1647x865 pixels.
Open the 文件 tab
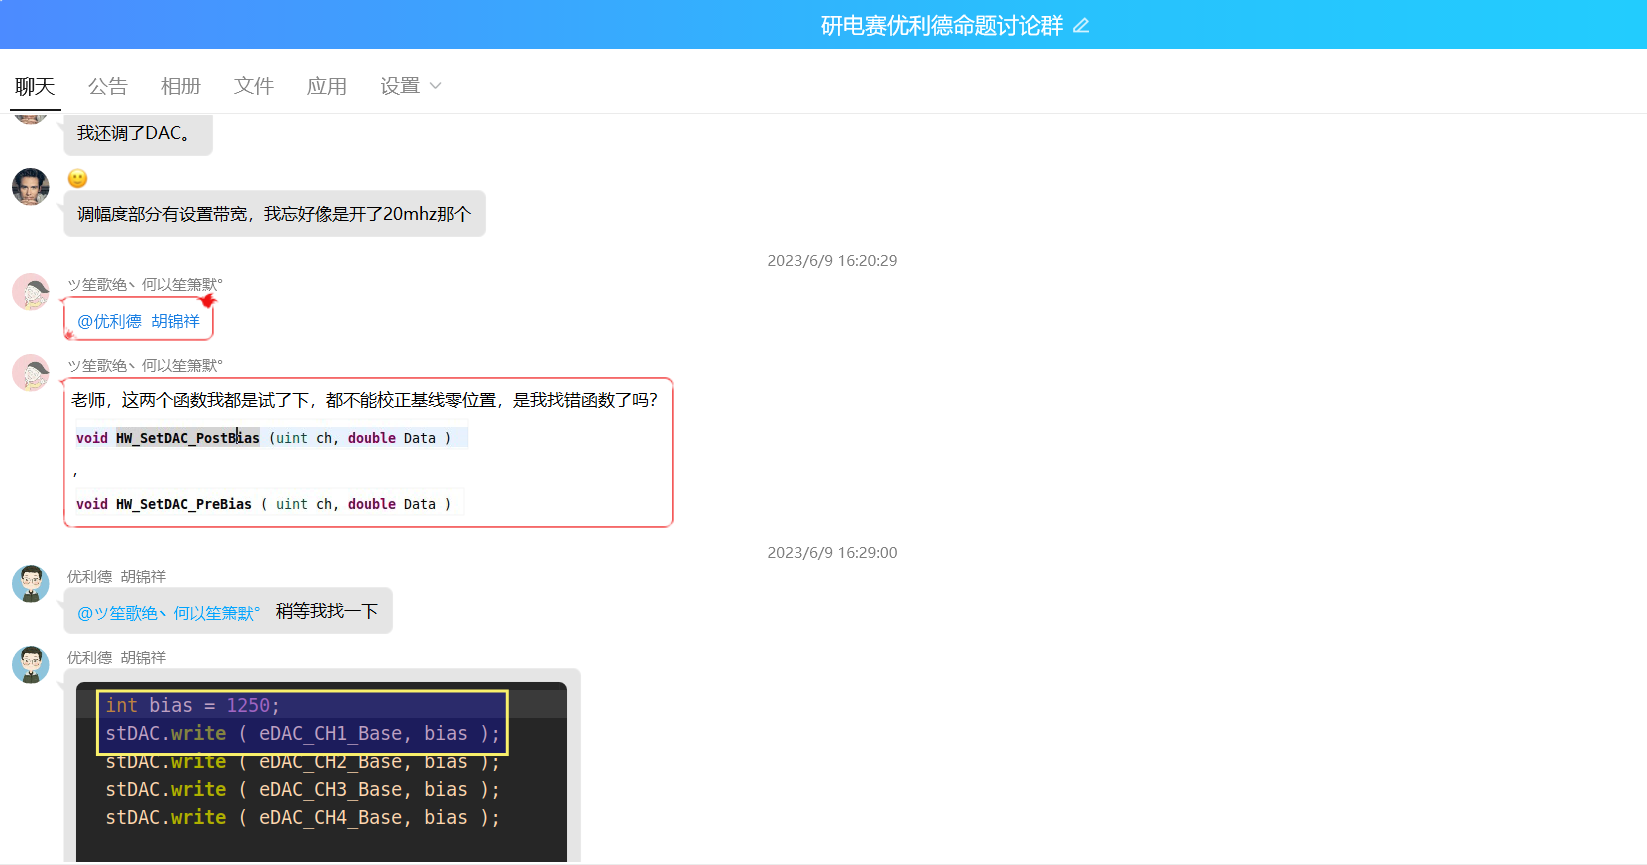254,87
